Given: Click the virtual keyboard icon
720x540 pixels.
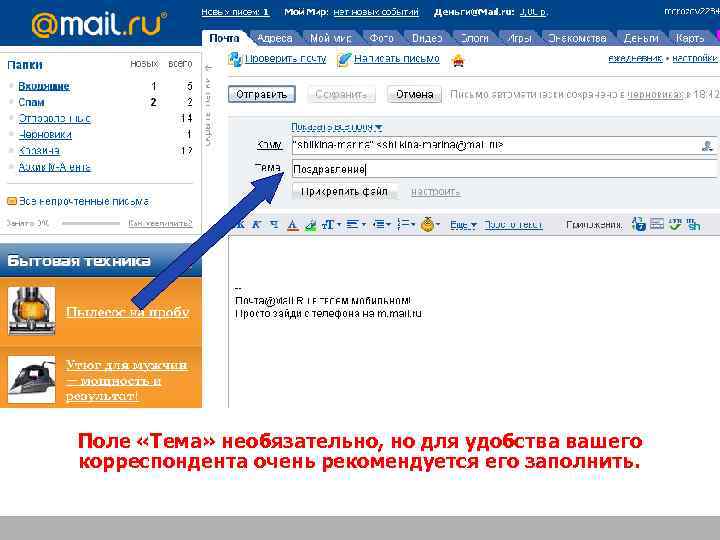Looking at the screenshot, I should click(x=657, y=224).
